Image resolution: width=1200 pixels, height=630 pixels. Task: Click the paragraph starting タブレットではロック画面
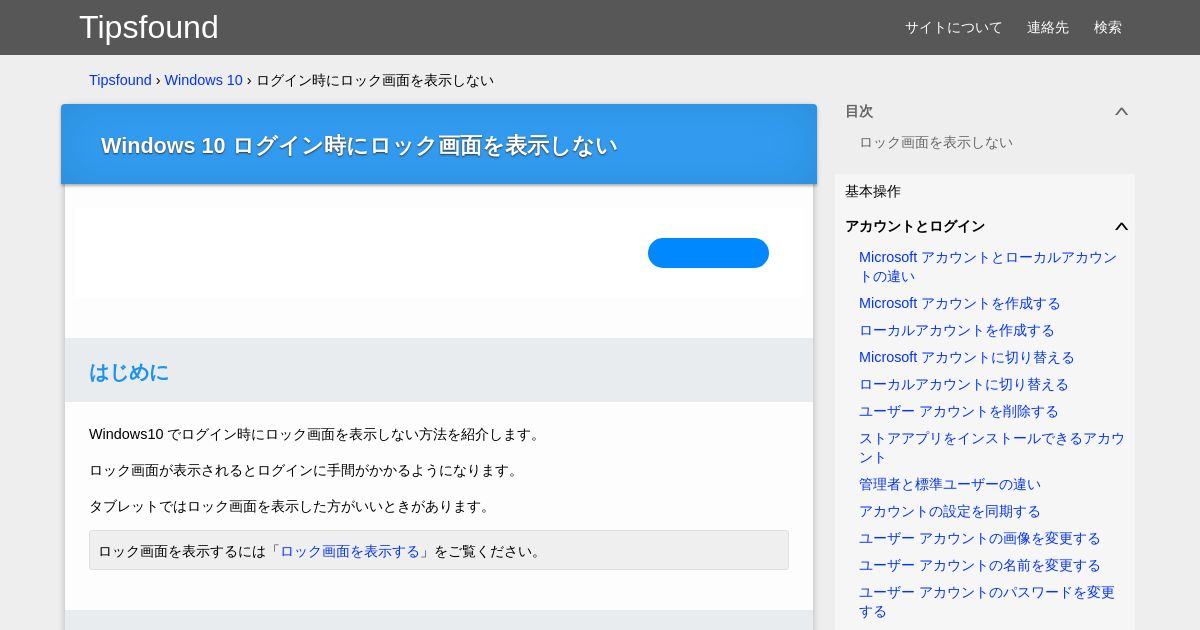tap(291, 506)
